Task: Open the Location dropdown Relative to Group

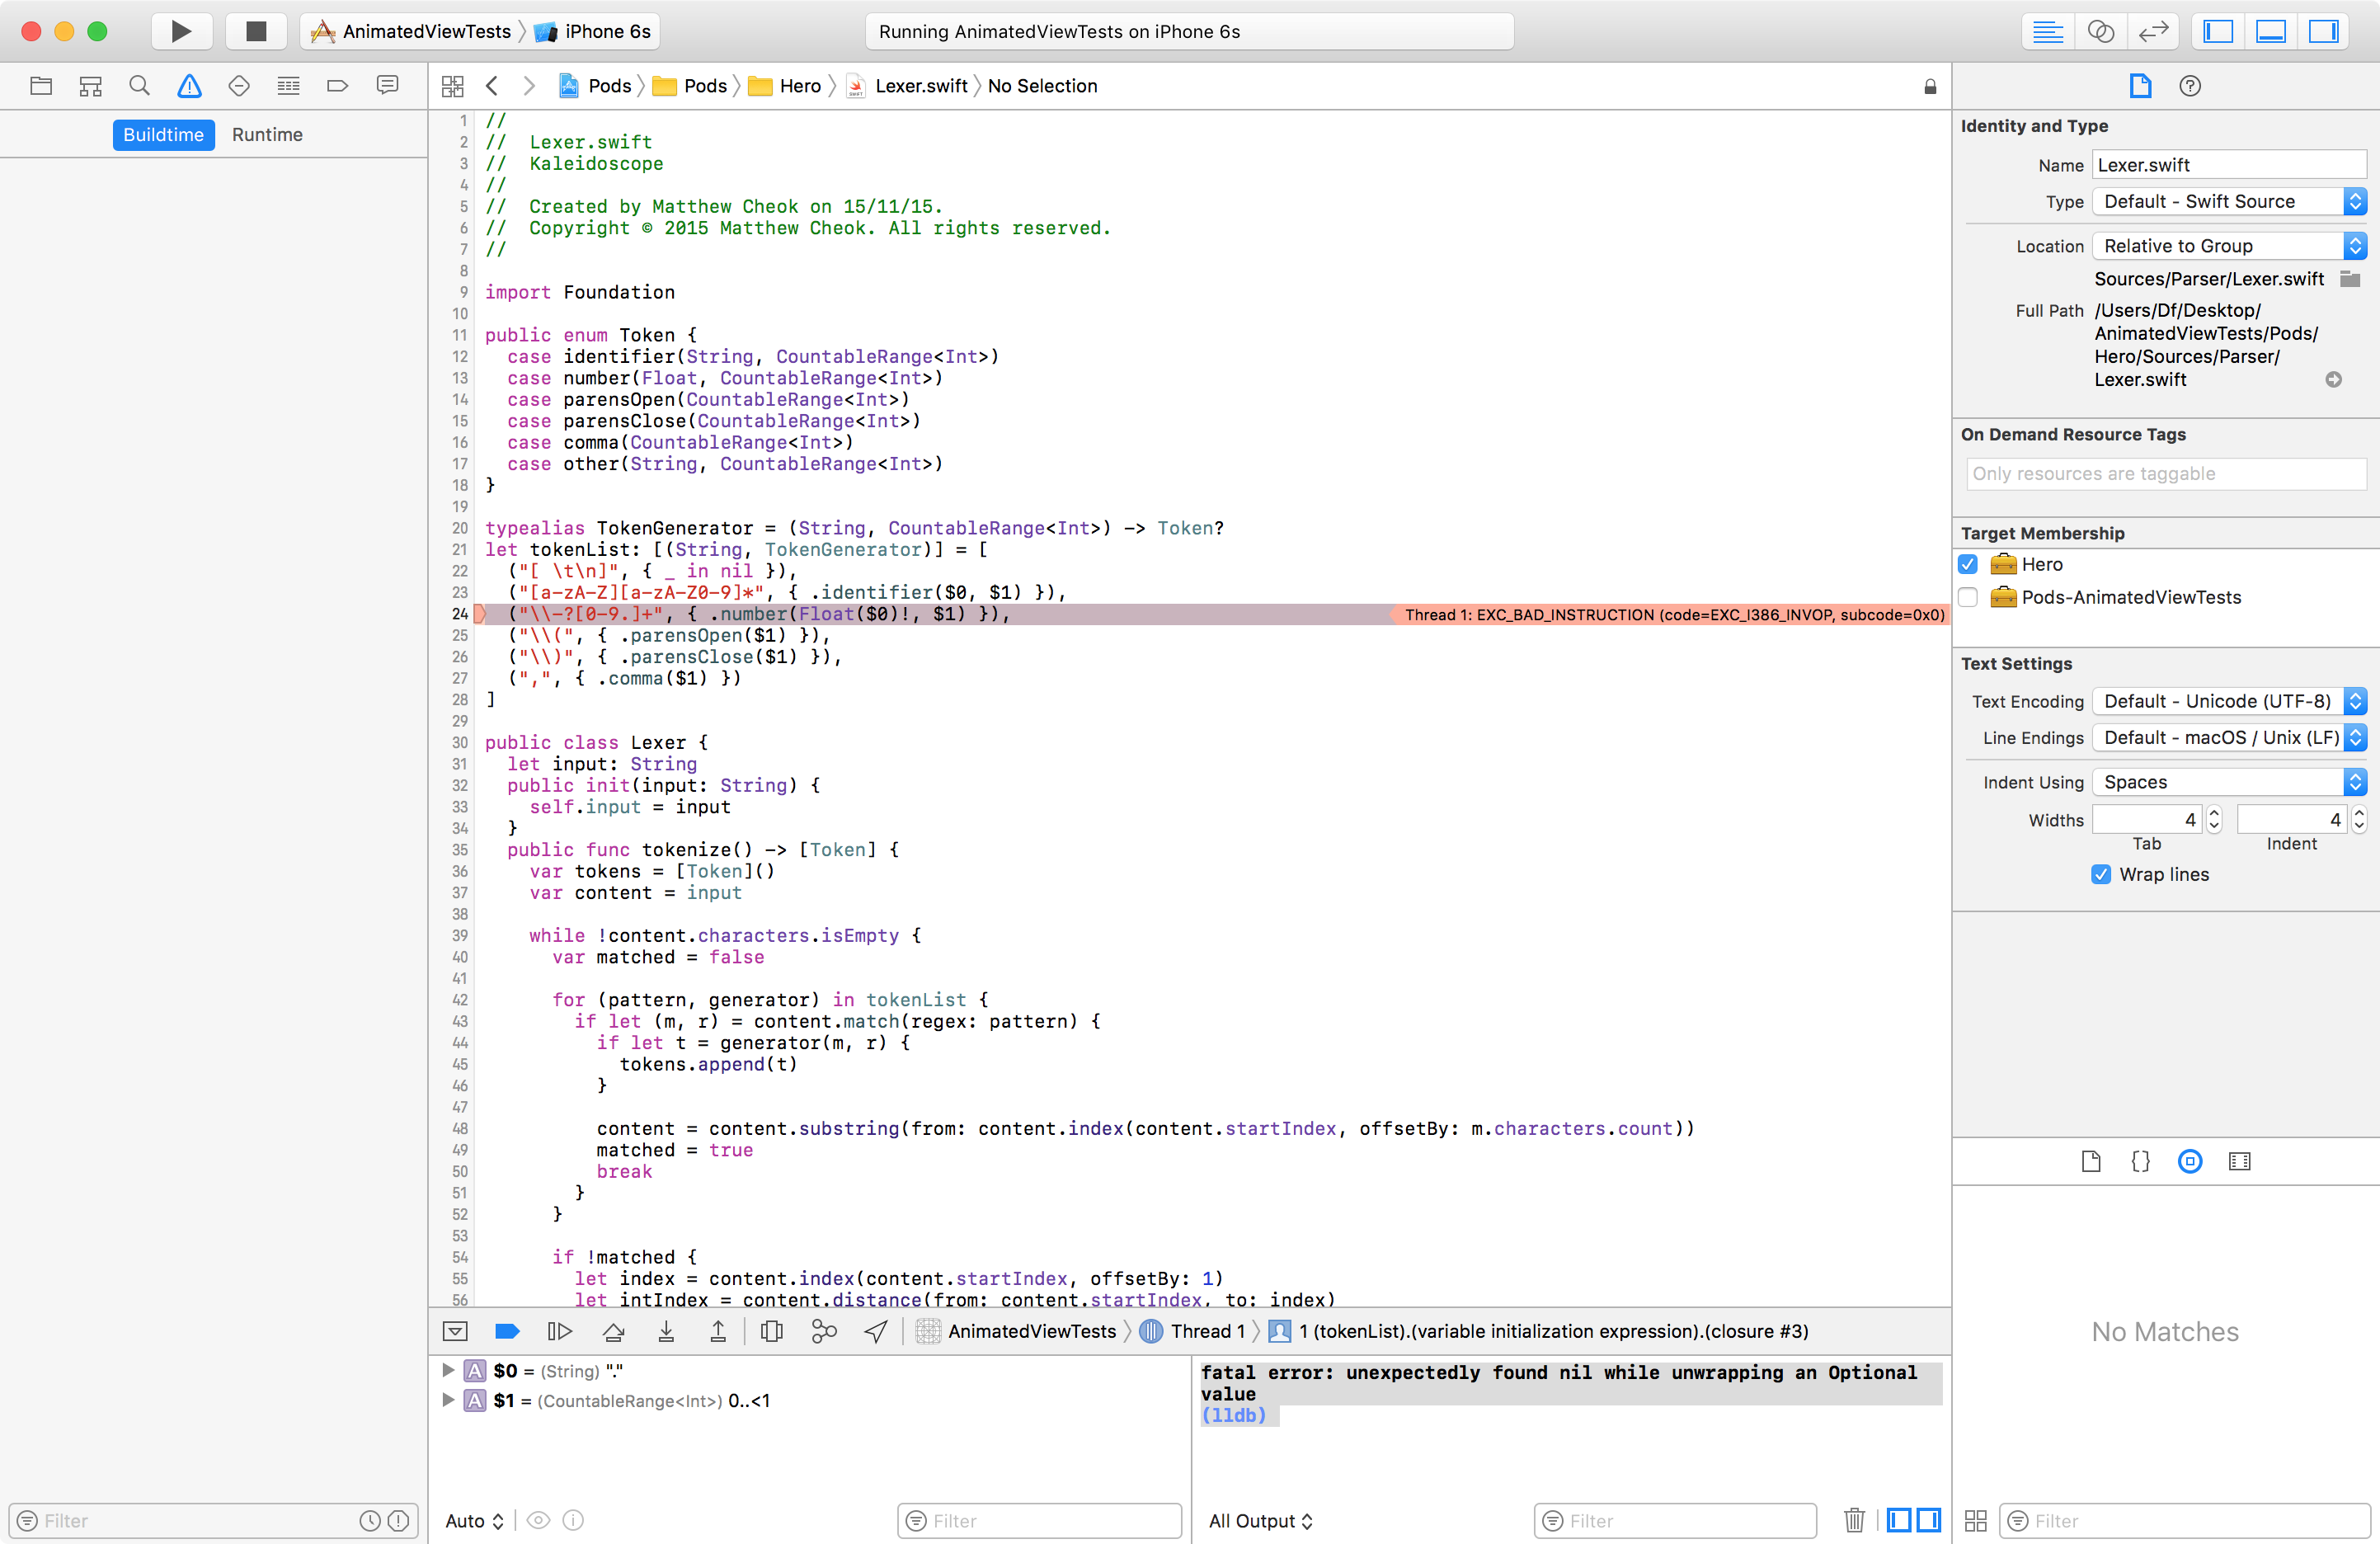Action: (2229, 246)
